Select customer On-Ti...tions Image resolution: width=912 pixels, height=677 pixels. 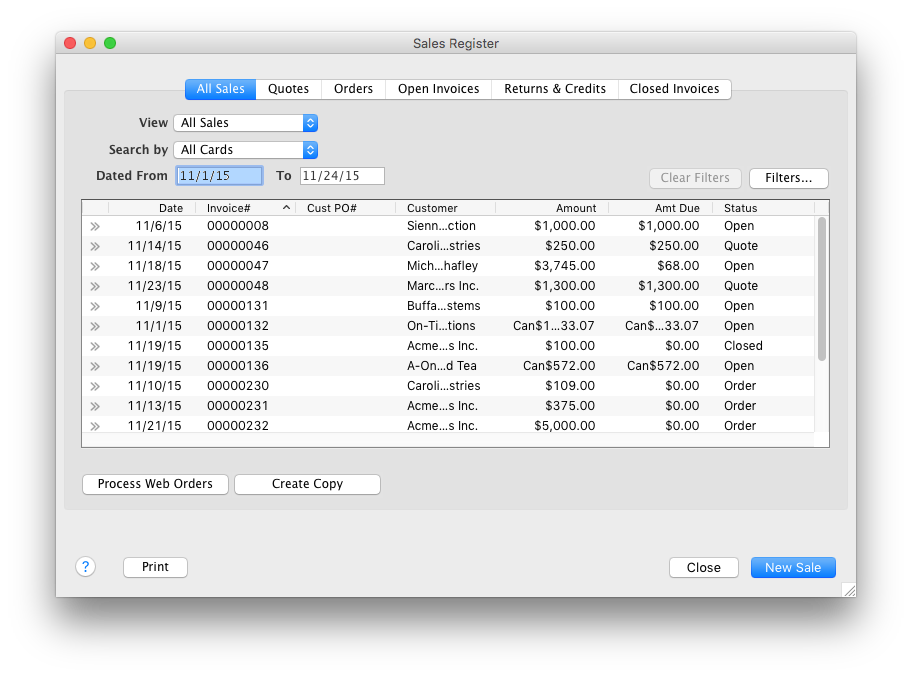(441, 326)
